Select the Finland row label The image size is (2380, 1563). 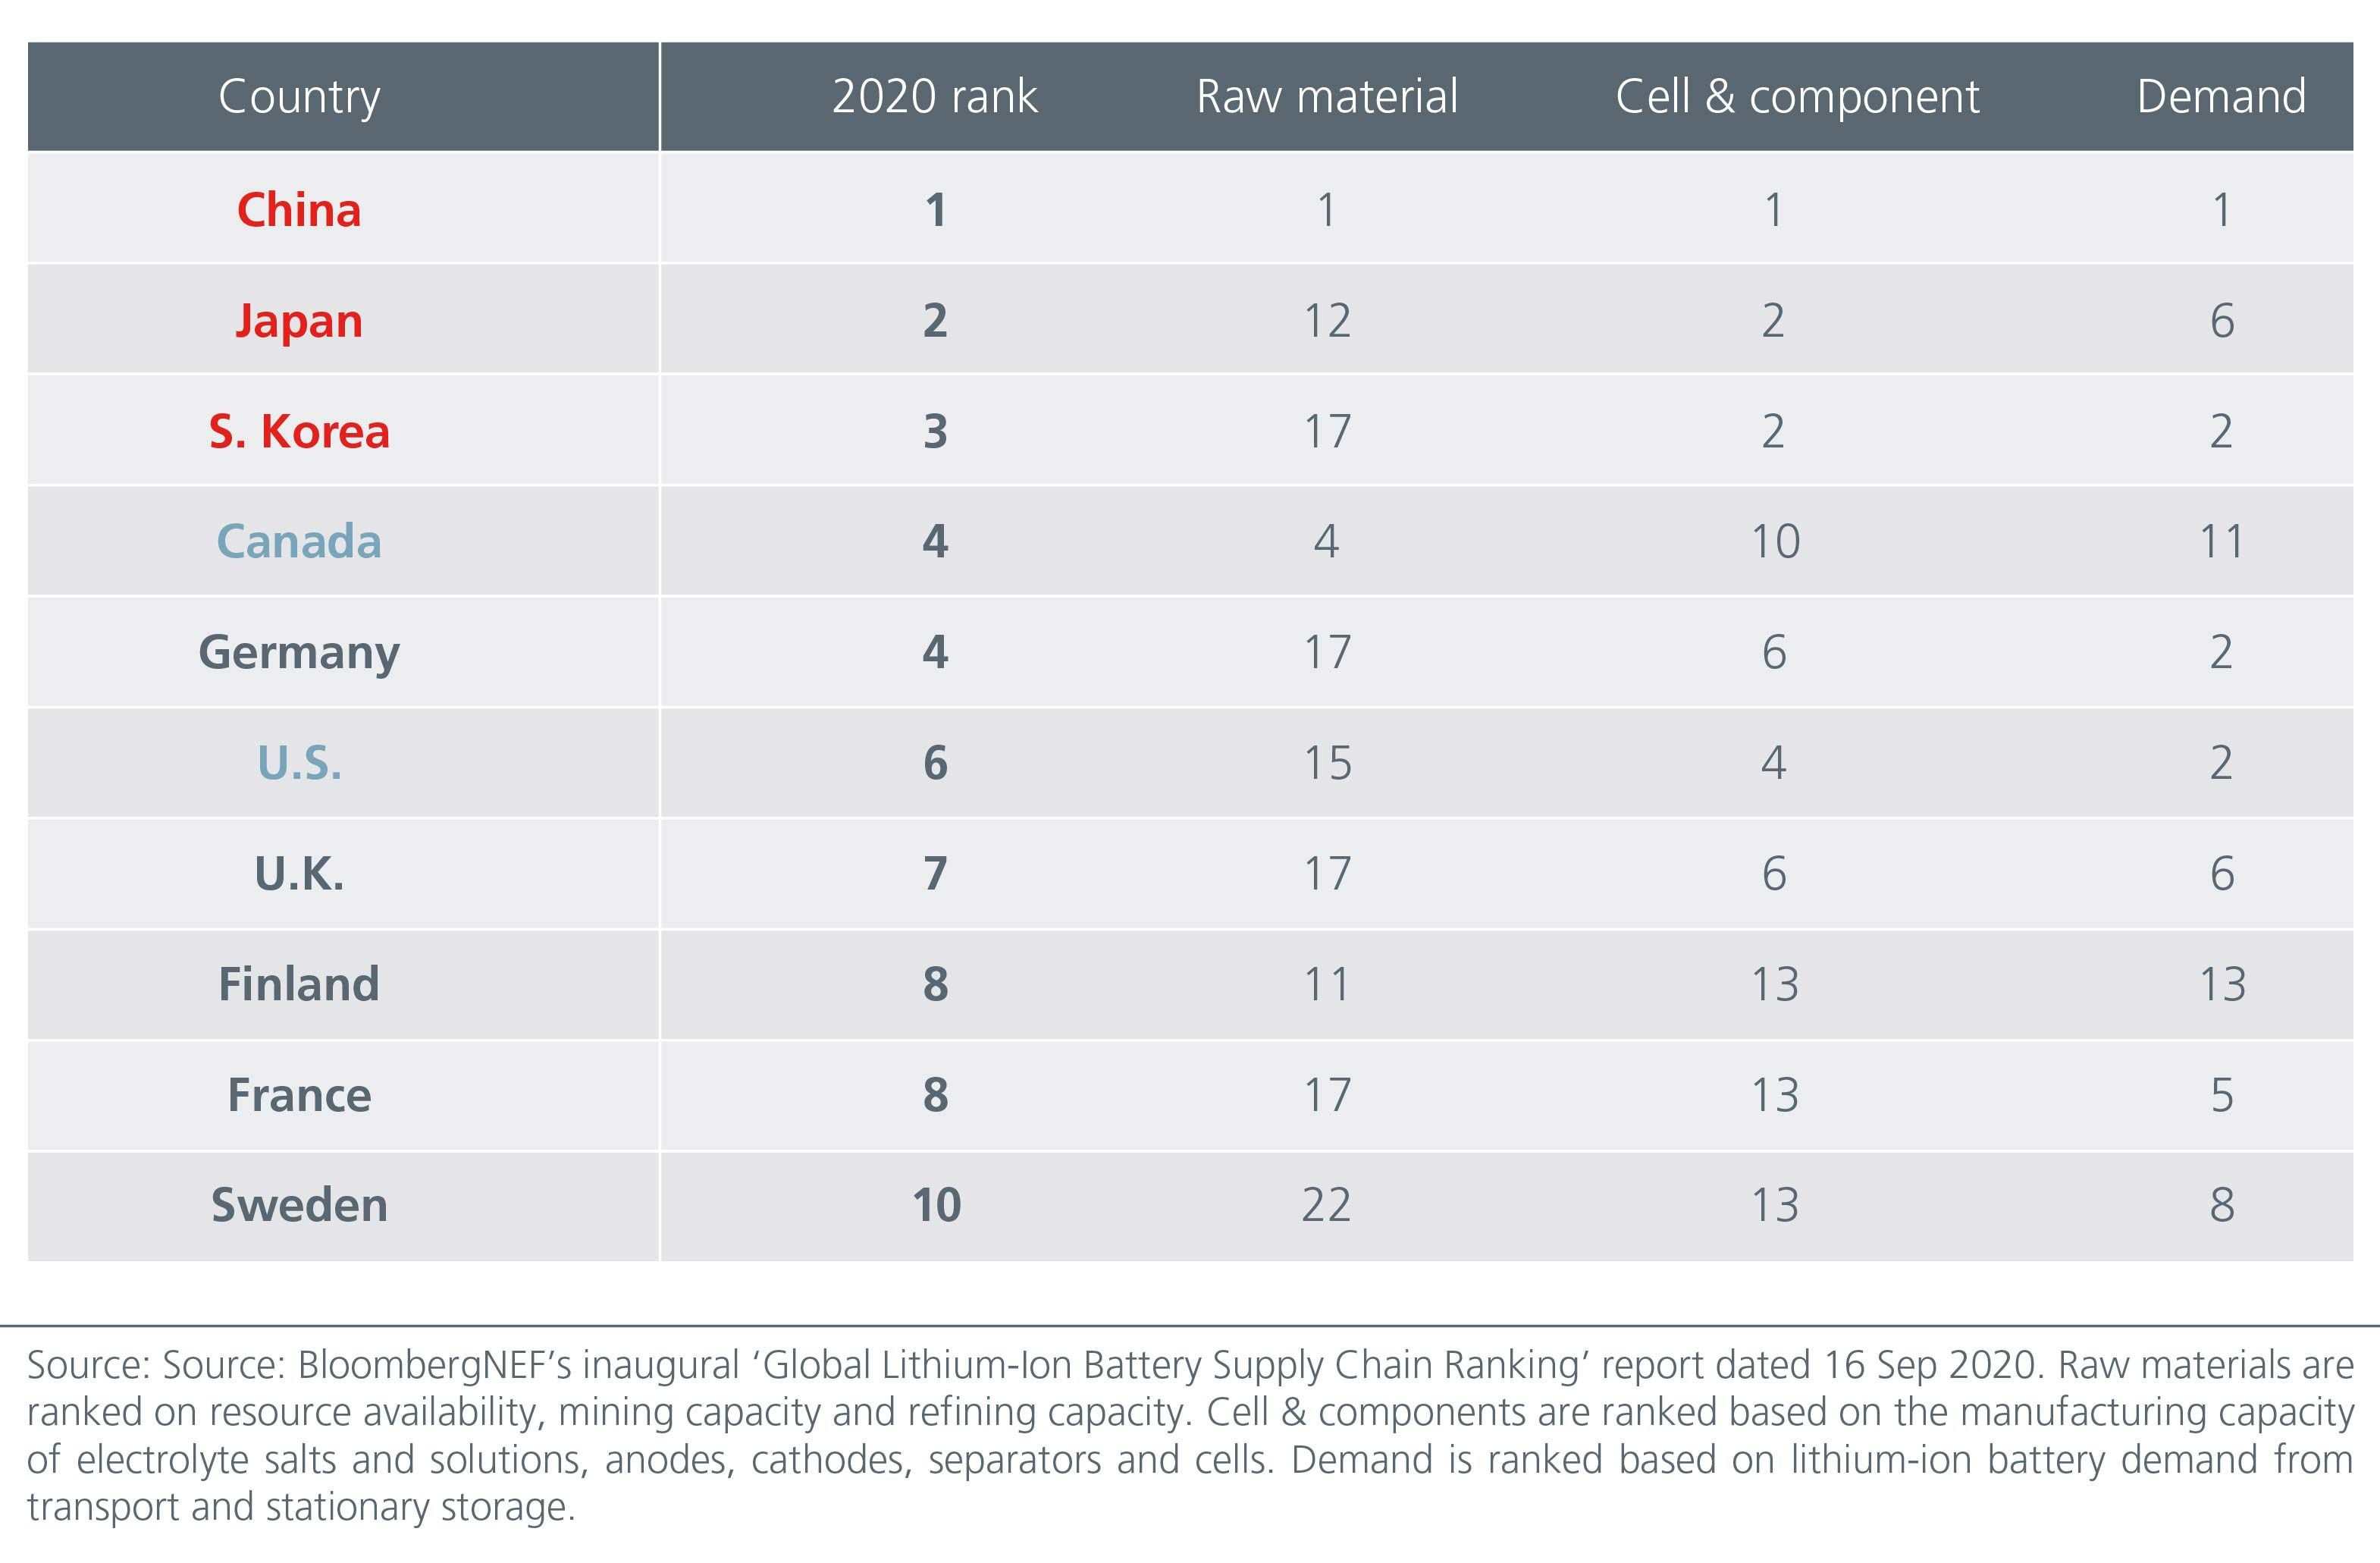(299, 984)
